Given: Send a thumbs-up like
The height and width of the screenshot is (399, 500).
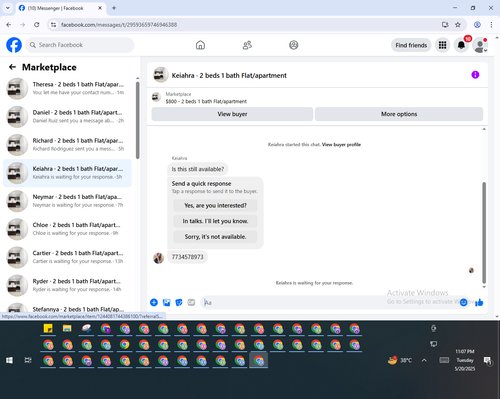Looking at the screenshot, I should [479, 302].
